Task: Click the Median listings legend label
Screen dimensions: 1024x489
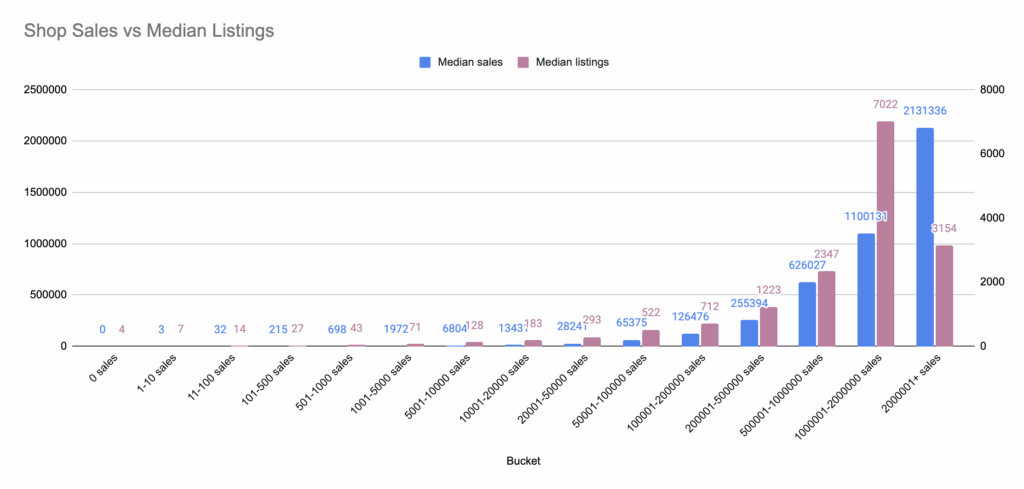Action: (x=570, y=62)
